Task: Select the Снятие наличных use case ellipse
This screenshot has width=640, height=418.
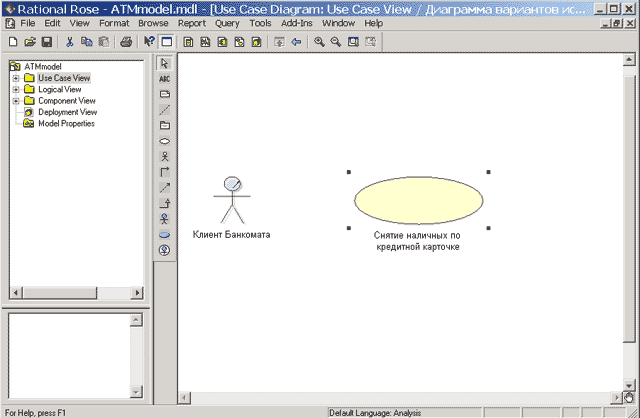Action: [x=418, y=200]
